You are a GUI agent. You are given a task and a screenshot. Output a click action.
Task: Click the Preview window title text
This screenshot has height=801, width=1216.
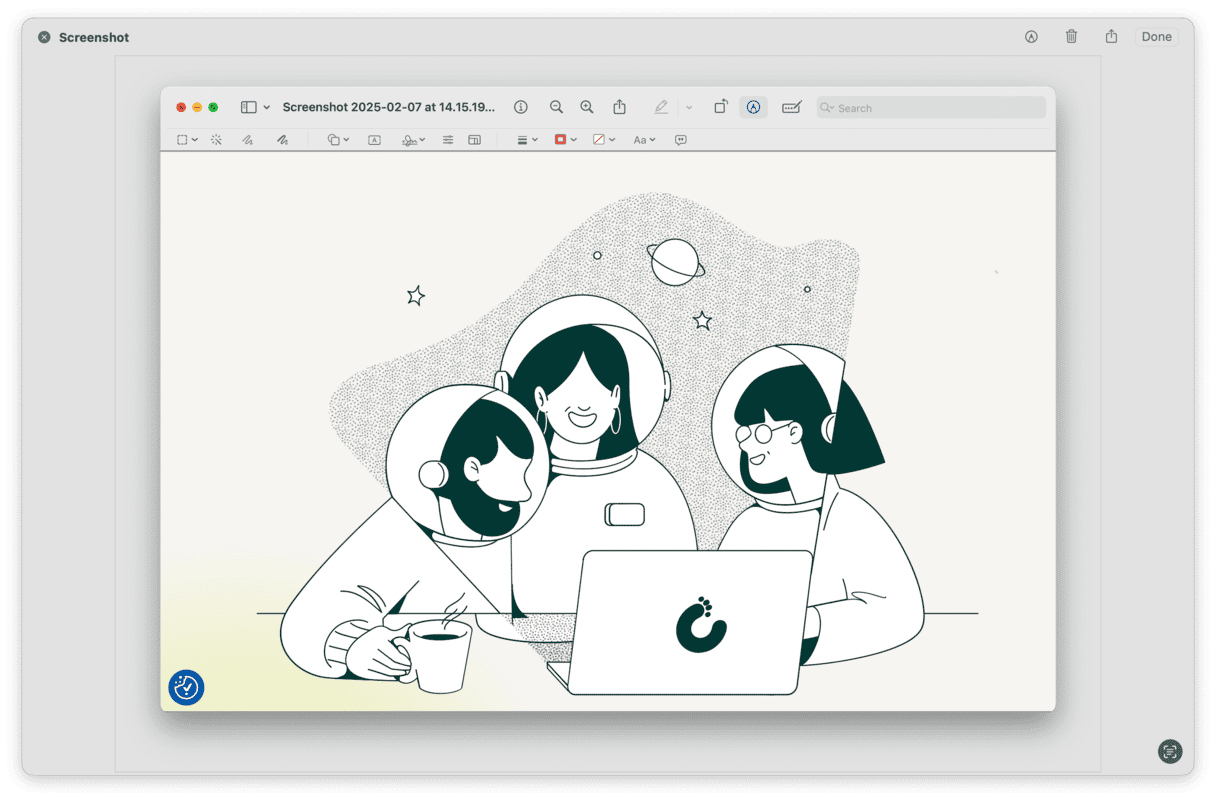(388, 107)
